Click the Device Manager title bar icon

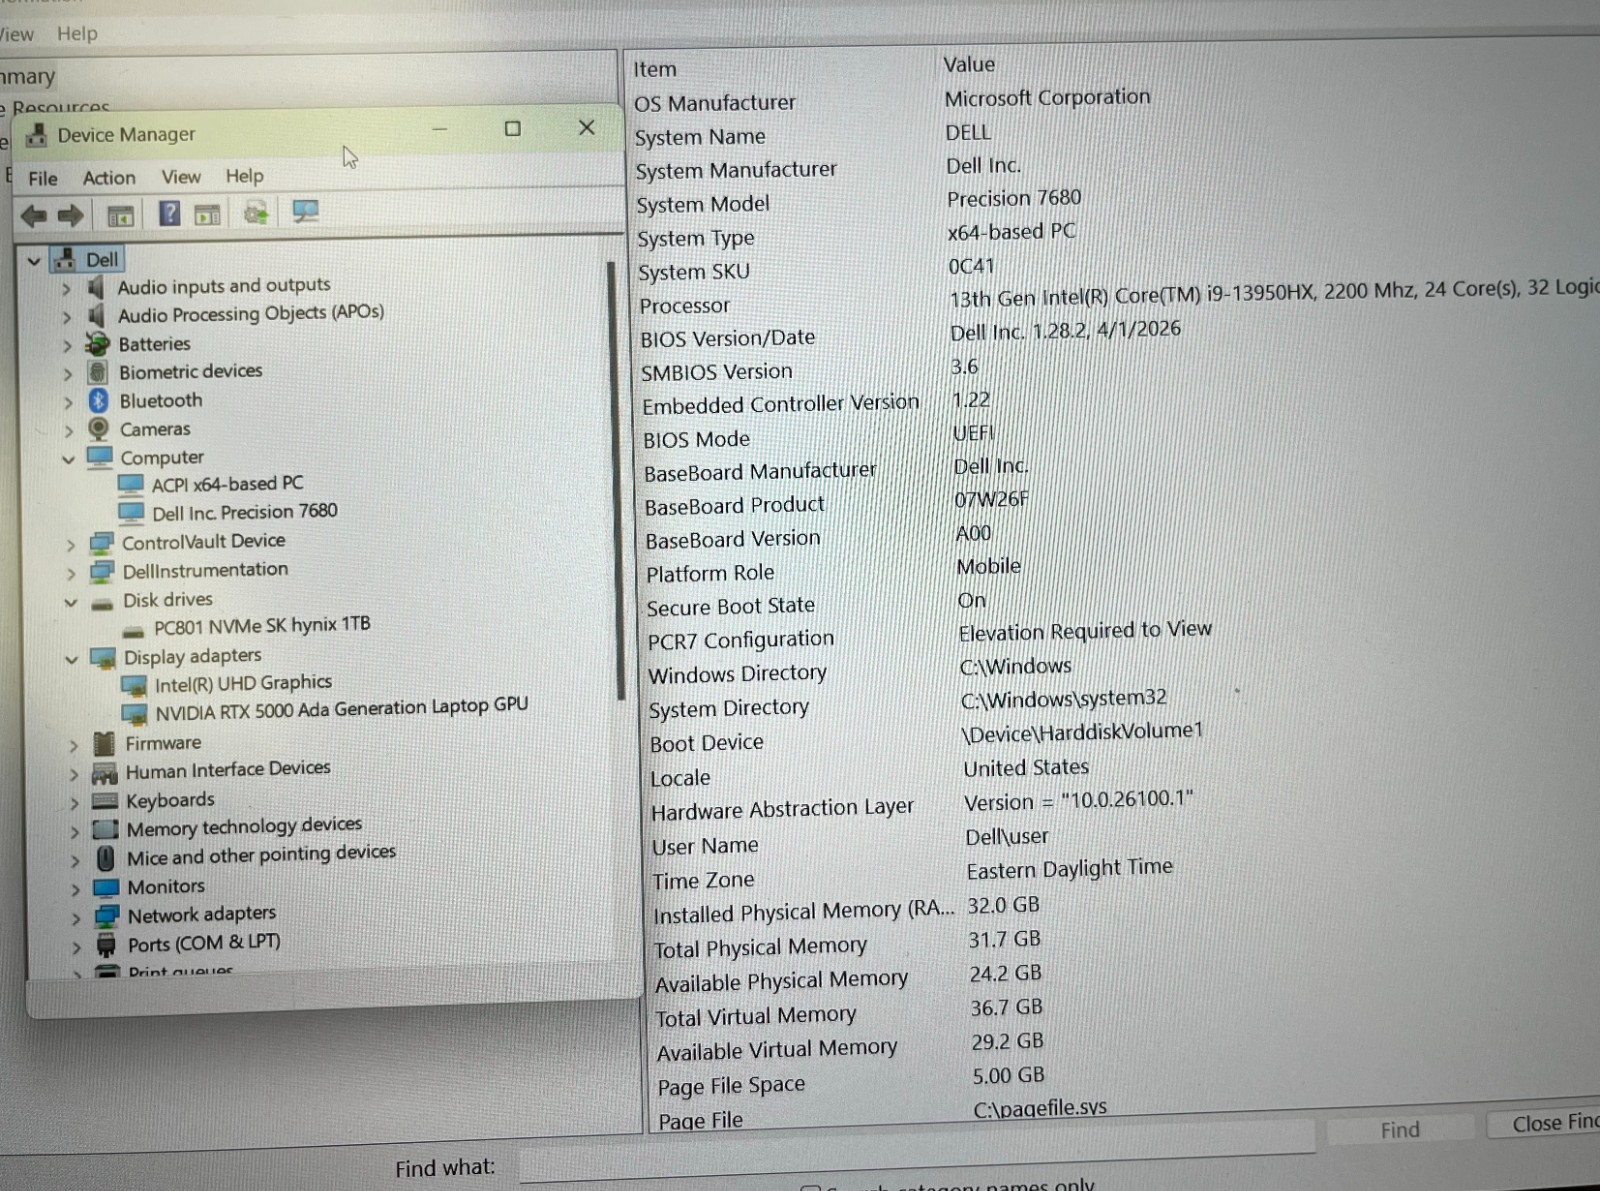click(x=37, y=135)
